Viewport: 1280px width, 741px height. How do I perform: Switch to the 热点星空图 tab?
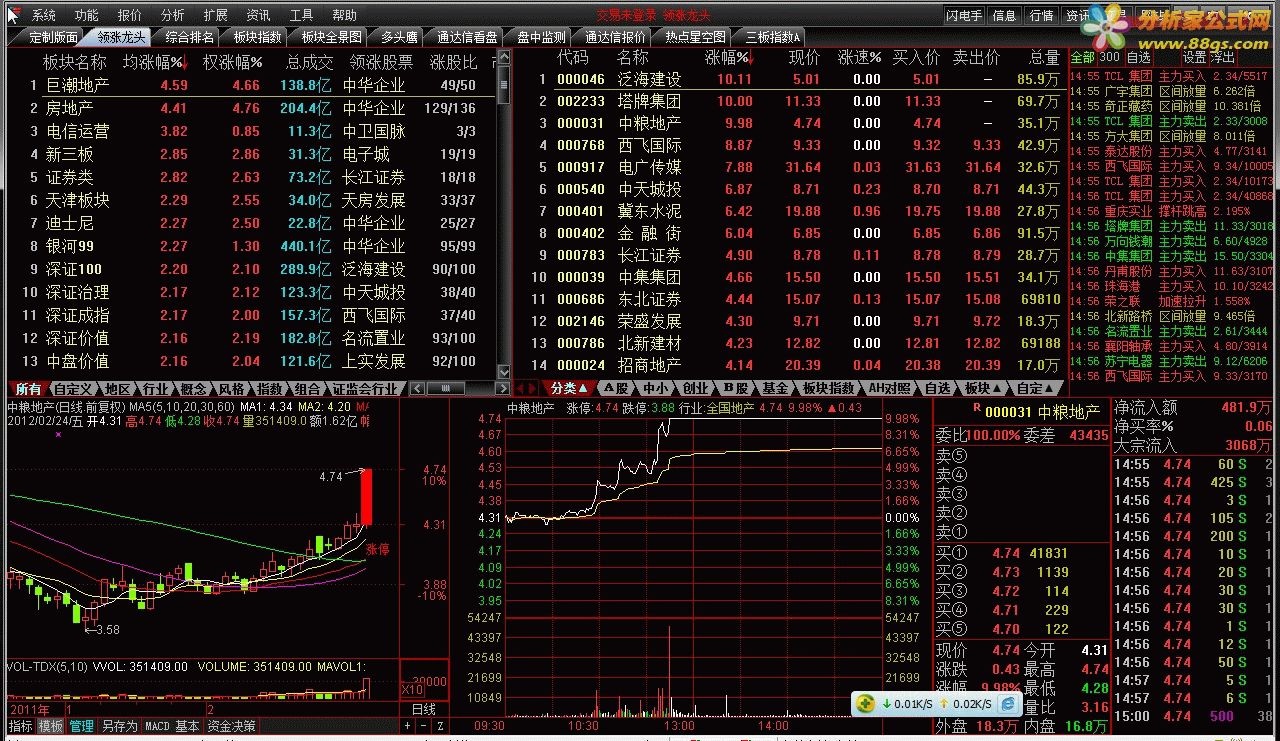pos(696,36)
